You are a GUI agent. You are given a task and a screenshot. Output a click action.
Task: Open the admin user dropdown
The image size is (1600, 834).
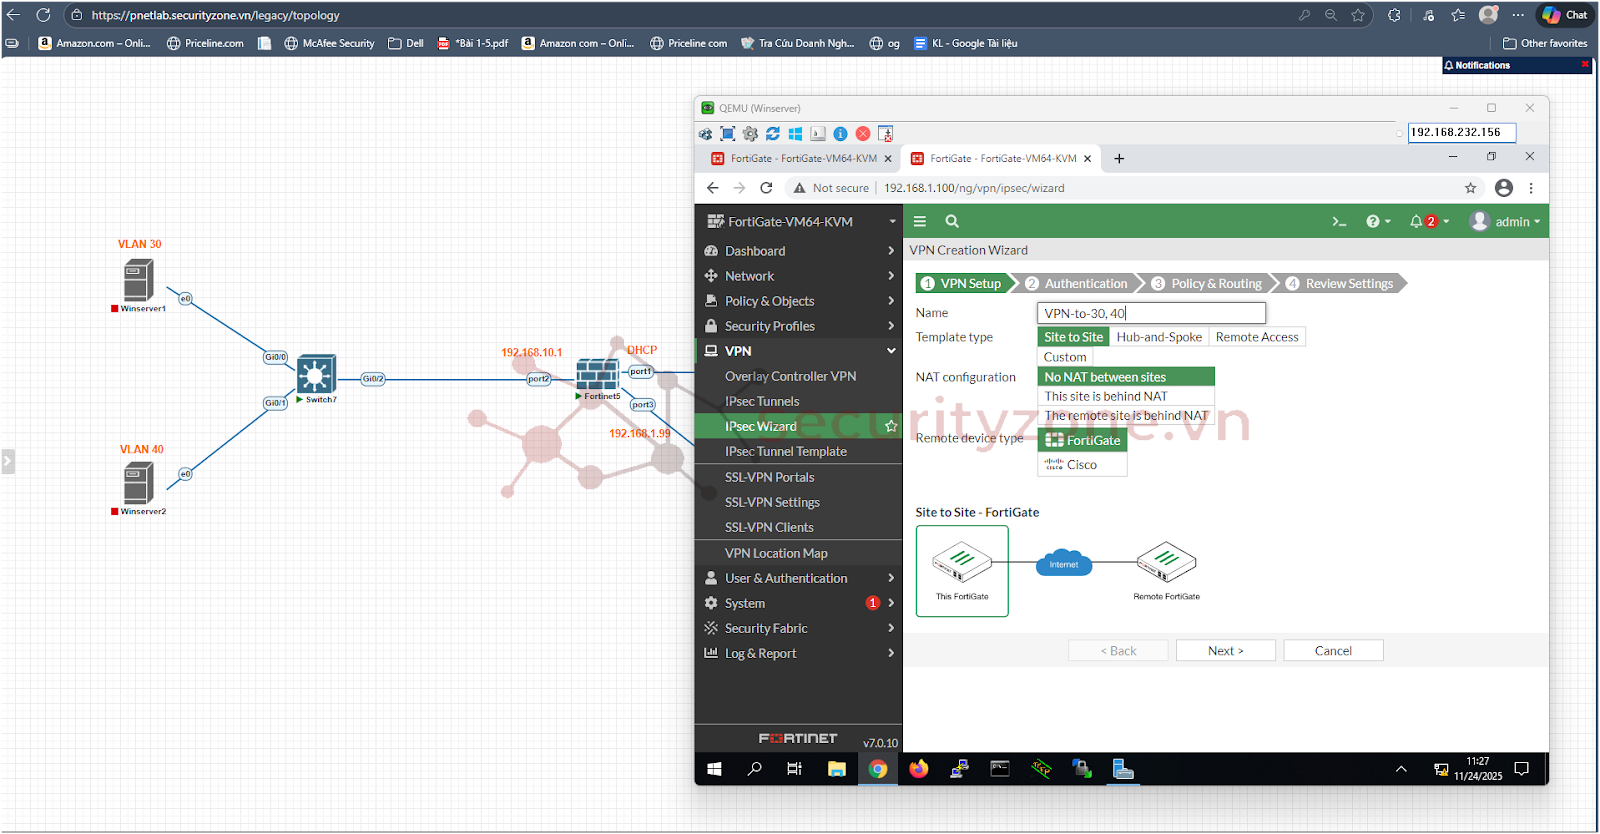click(x=1505, y=222)
